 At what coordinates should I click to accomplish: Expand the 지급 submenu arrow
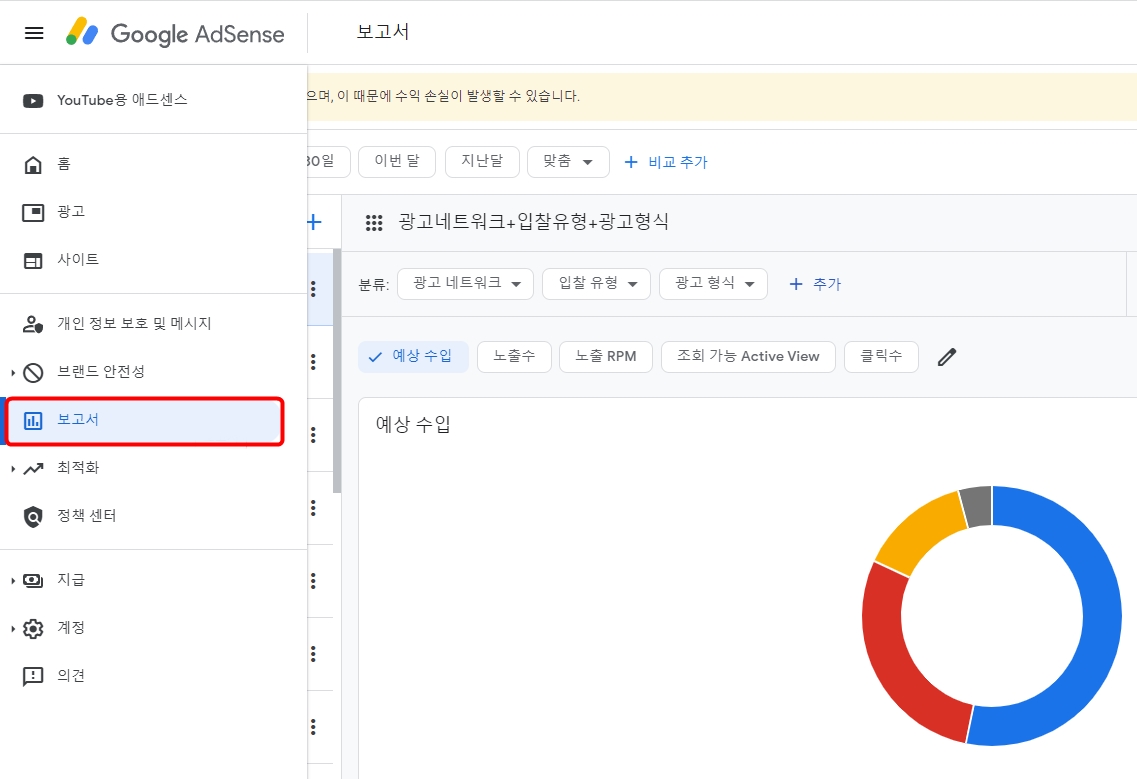point(13,580)
